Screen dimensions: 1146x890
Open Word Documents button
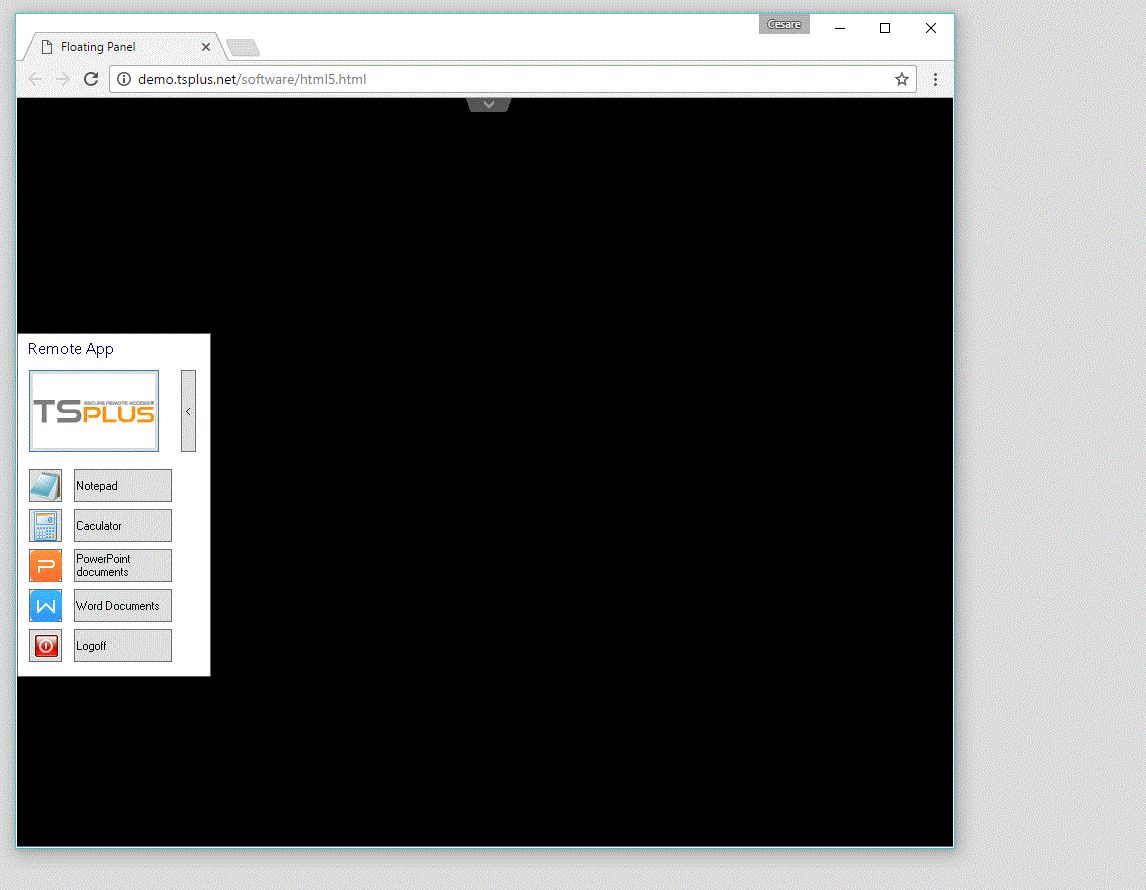pyautogui.click(x=123, y=606)
